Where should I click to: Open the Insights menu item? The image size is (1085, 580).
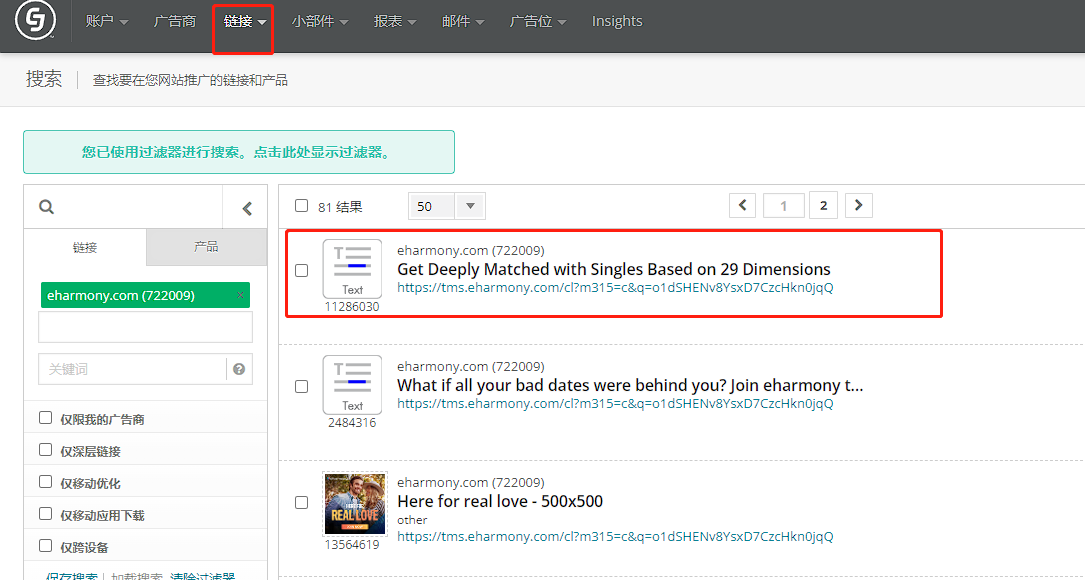point(617,21)
